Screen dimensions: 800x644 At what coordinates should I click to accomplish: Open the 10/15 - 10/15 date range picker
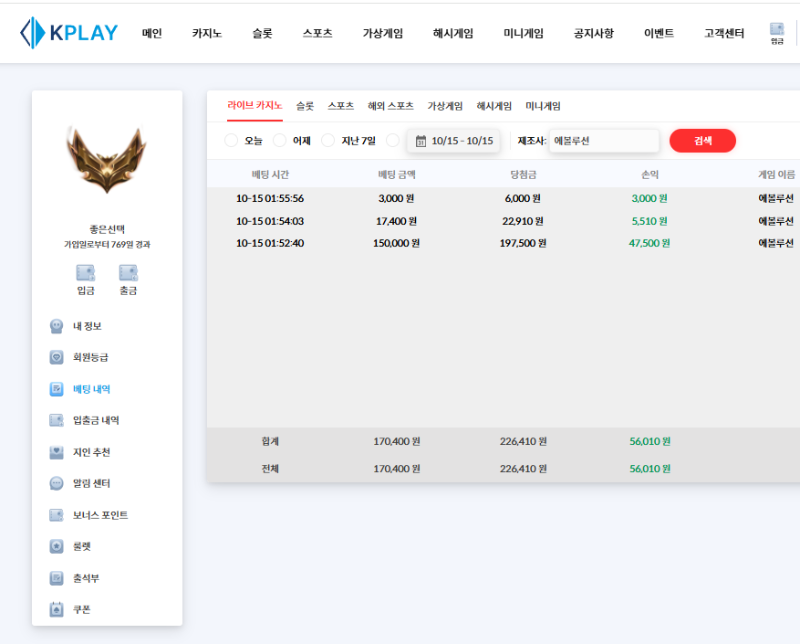pyautogui.click(x=454, y=141)
